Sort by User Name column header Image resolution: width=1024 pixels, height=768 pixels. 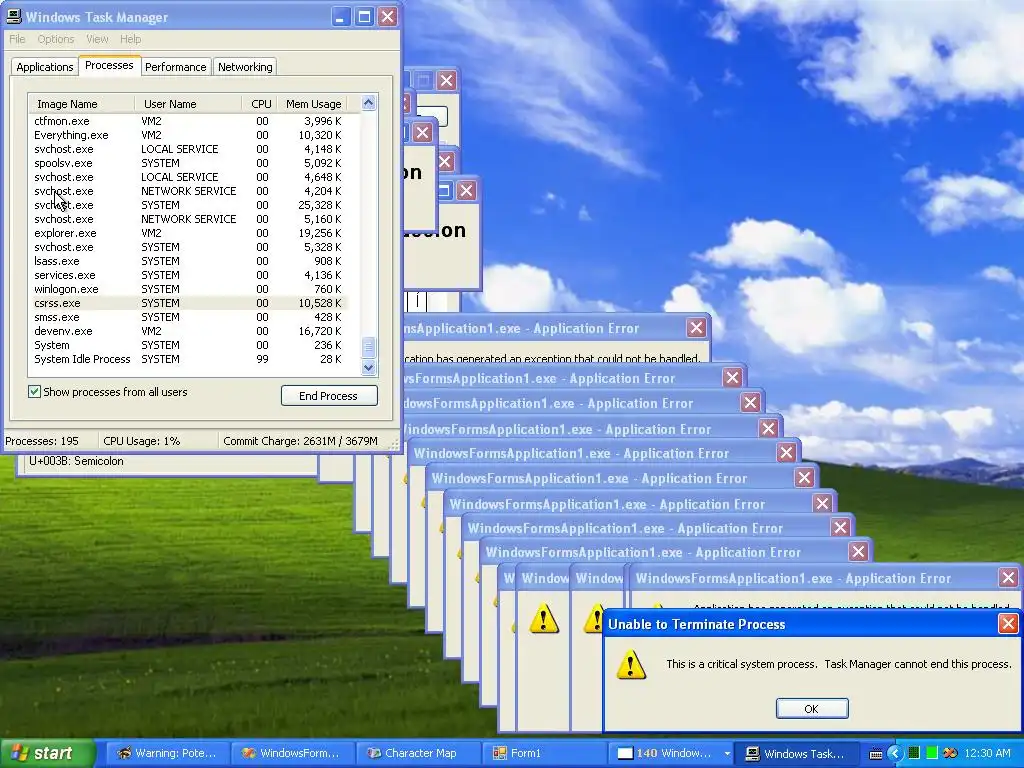pyautogui.click(x=188, y=104)
